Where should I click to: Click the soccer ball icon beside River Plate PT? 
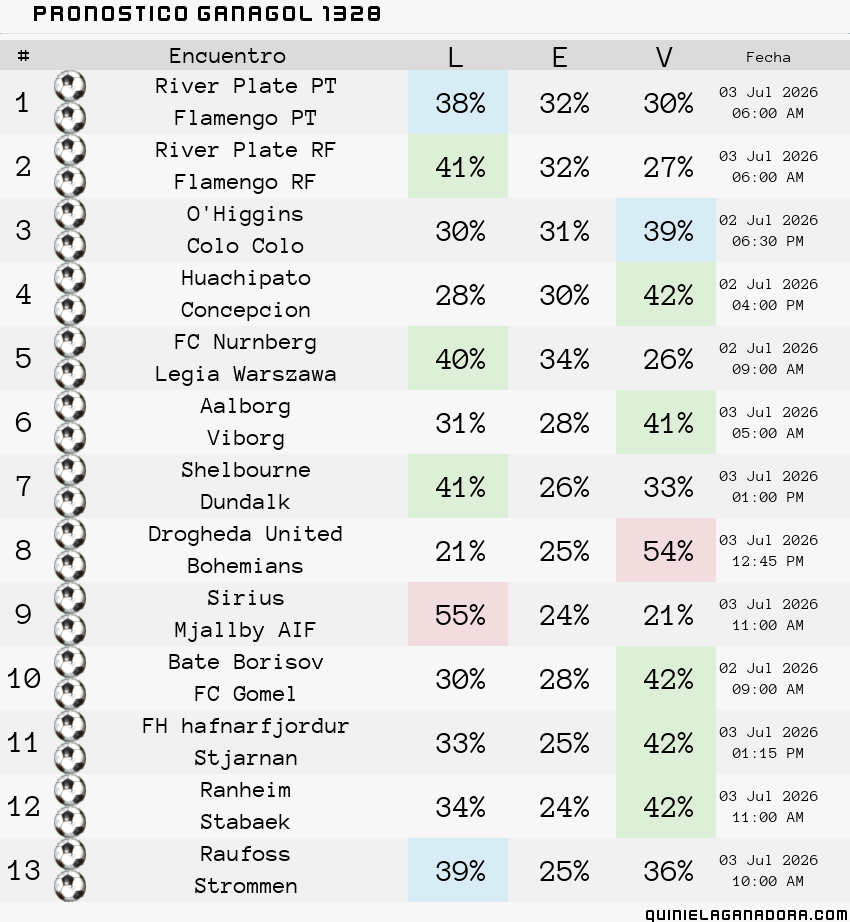pos(70,86)
